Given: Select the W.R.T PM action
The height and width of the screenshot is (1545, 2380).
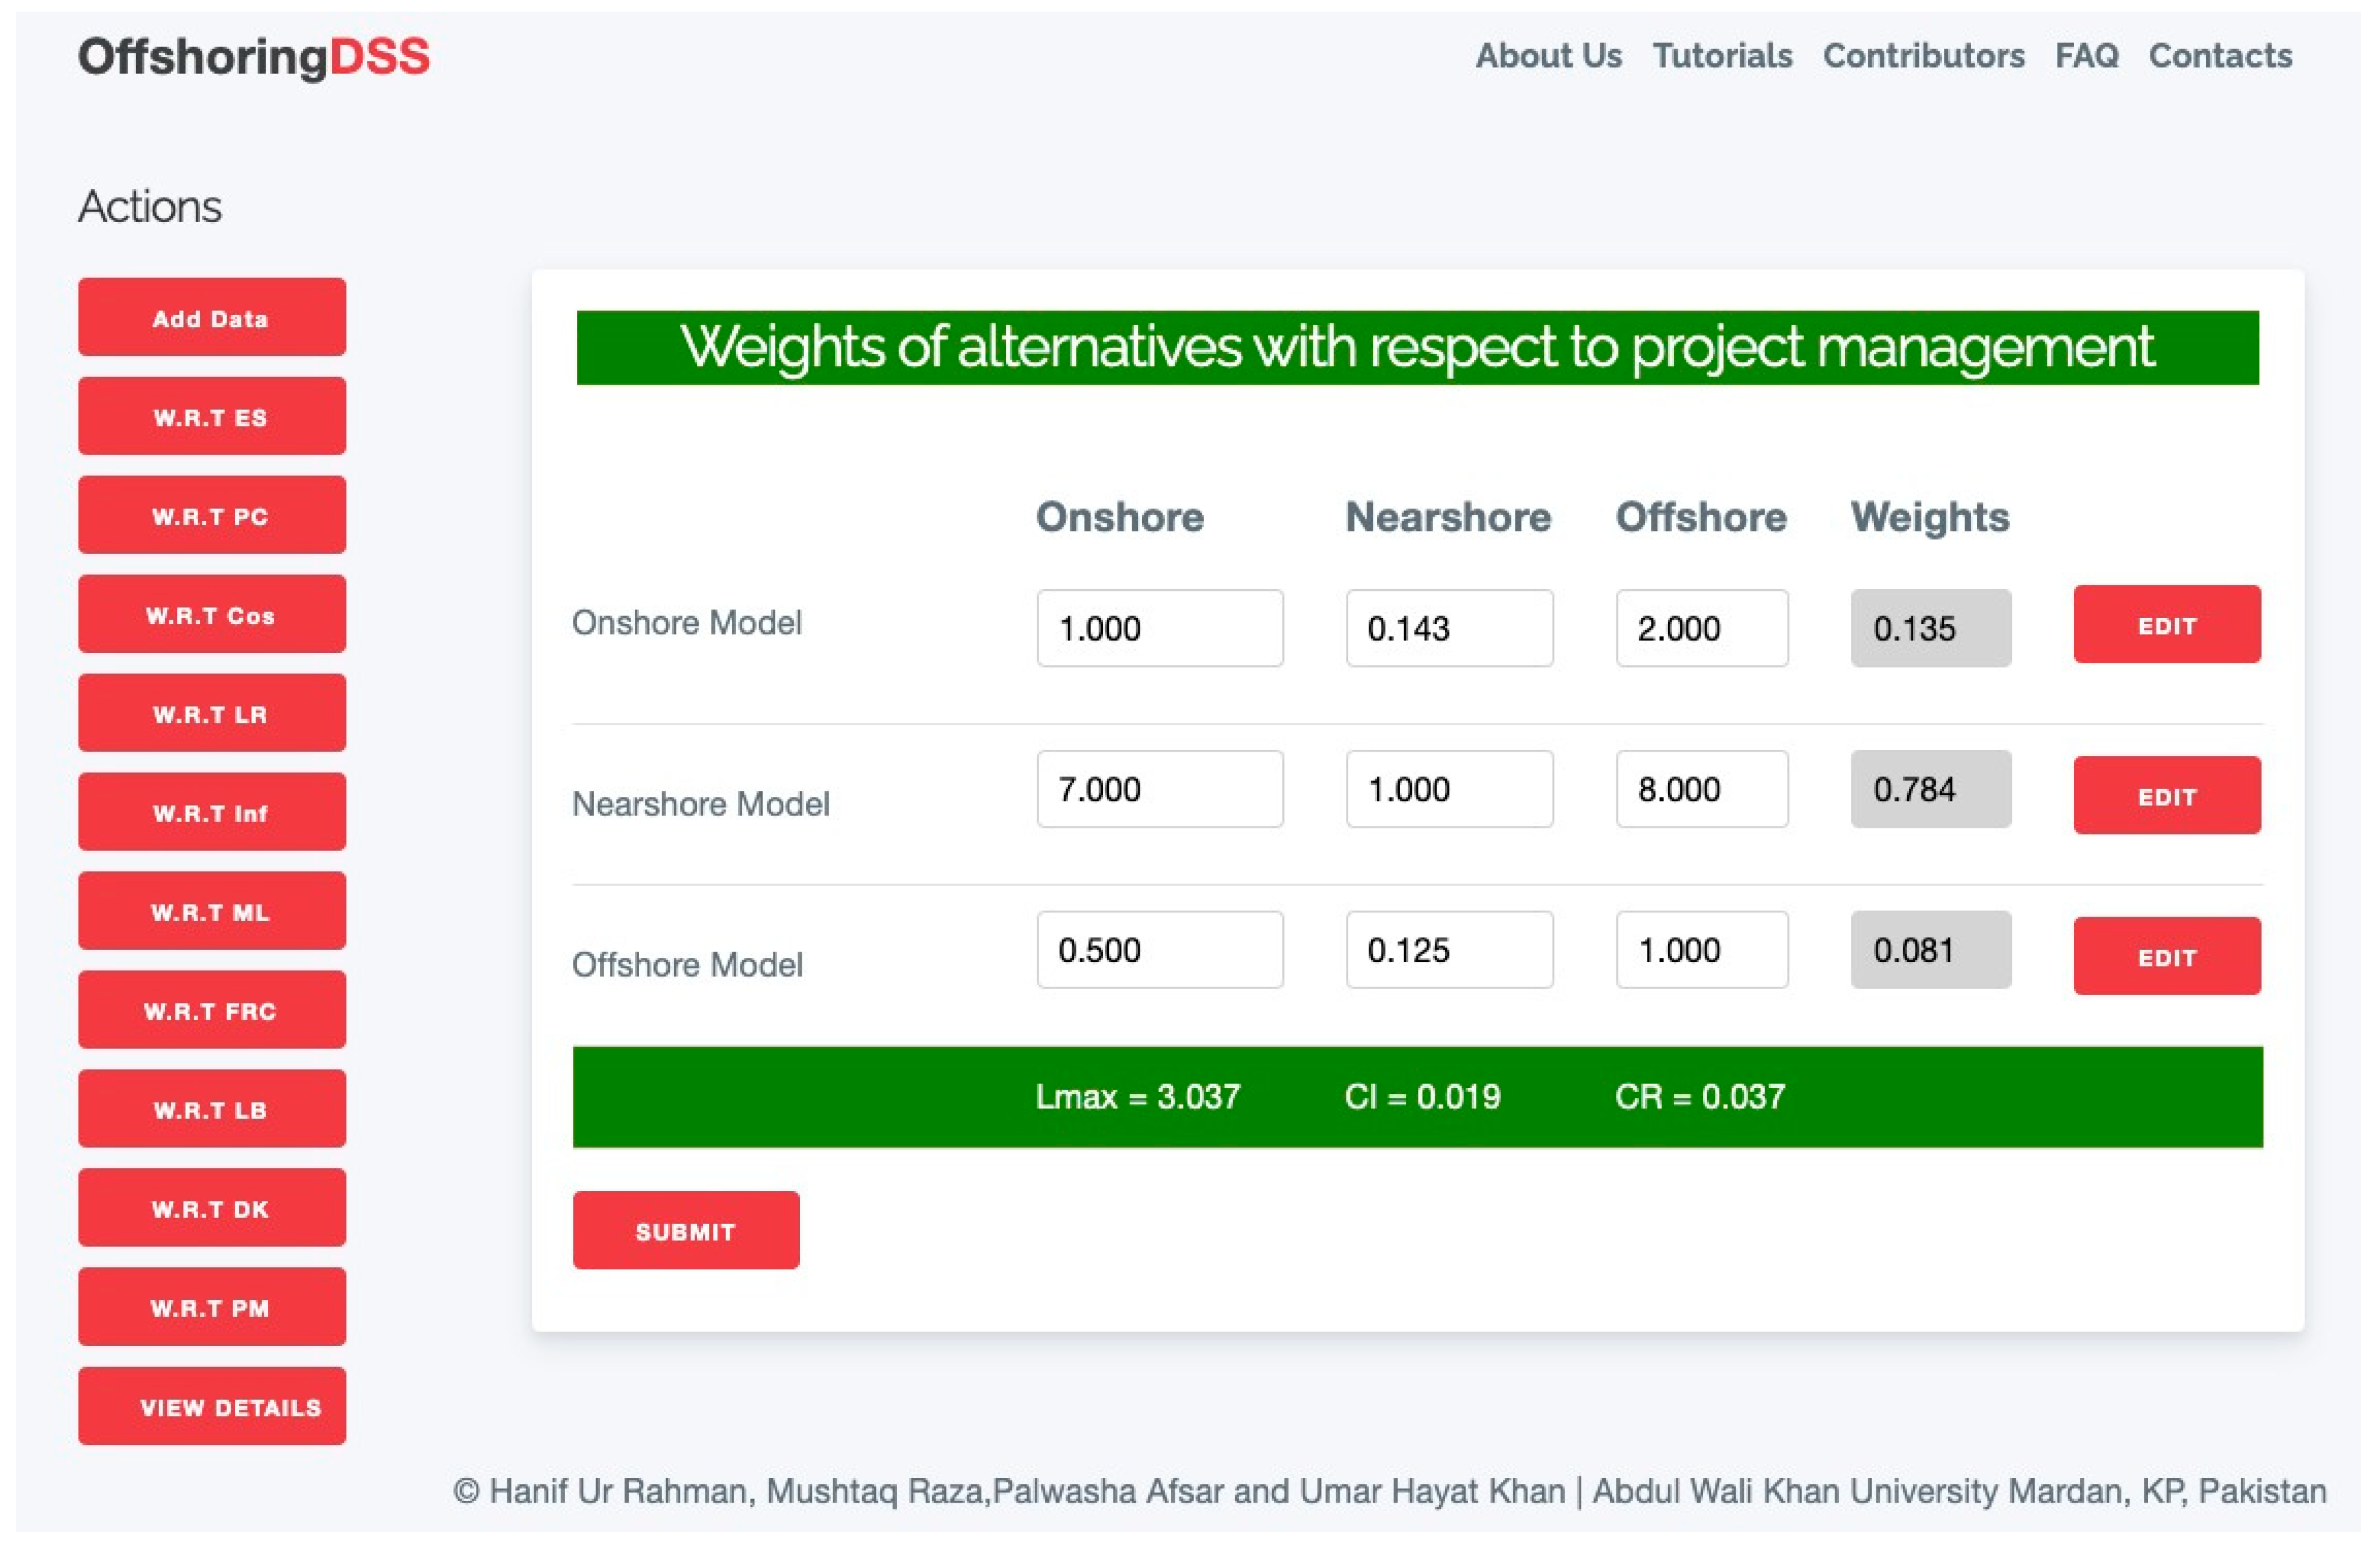Looking at the screenshot, I should (212, 1308).
